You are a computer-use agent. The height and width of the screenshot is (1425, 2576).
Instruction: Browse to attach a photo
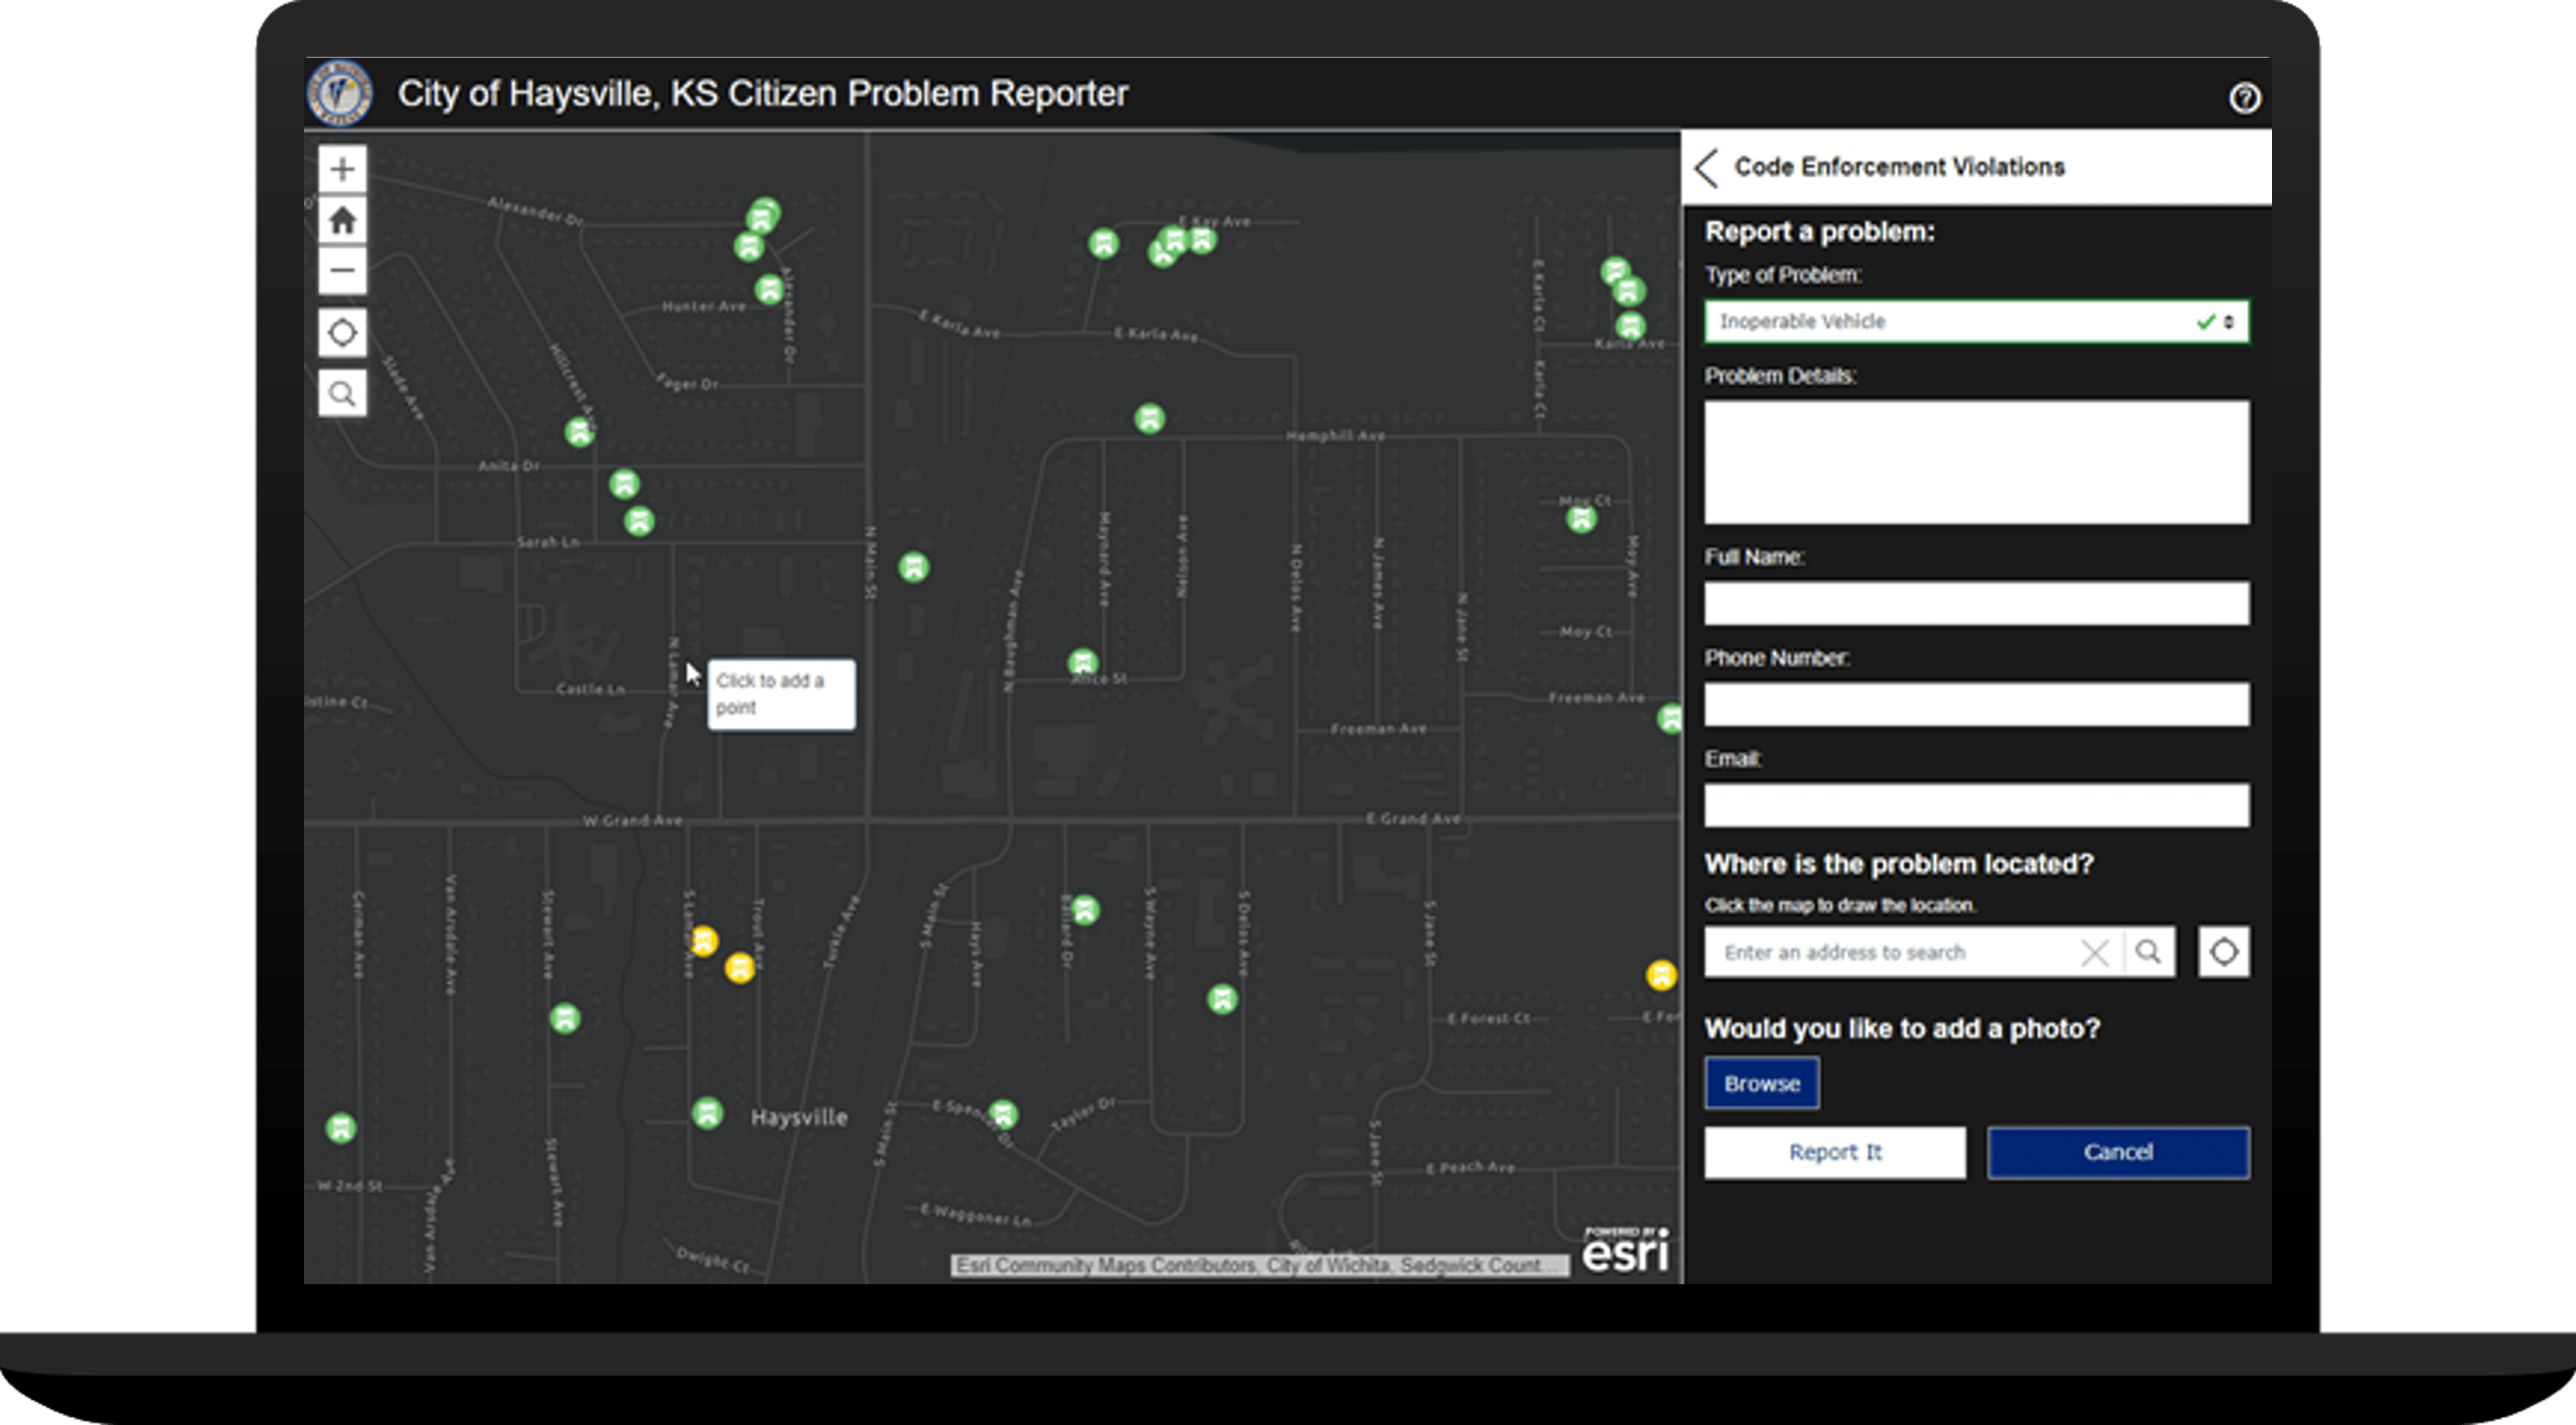(x=1761, y=1082)
